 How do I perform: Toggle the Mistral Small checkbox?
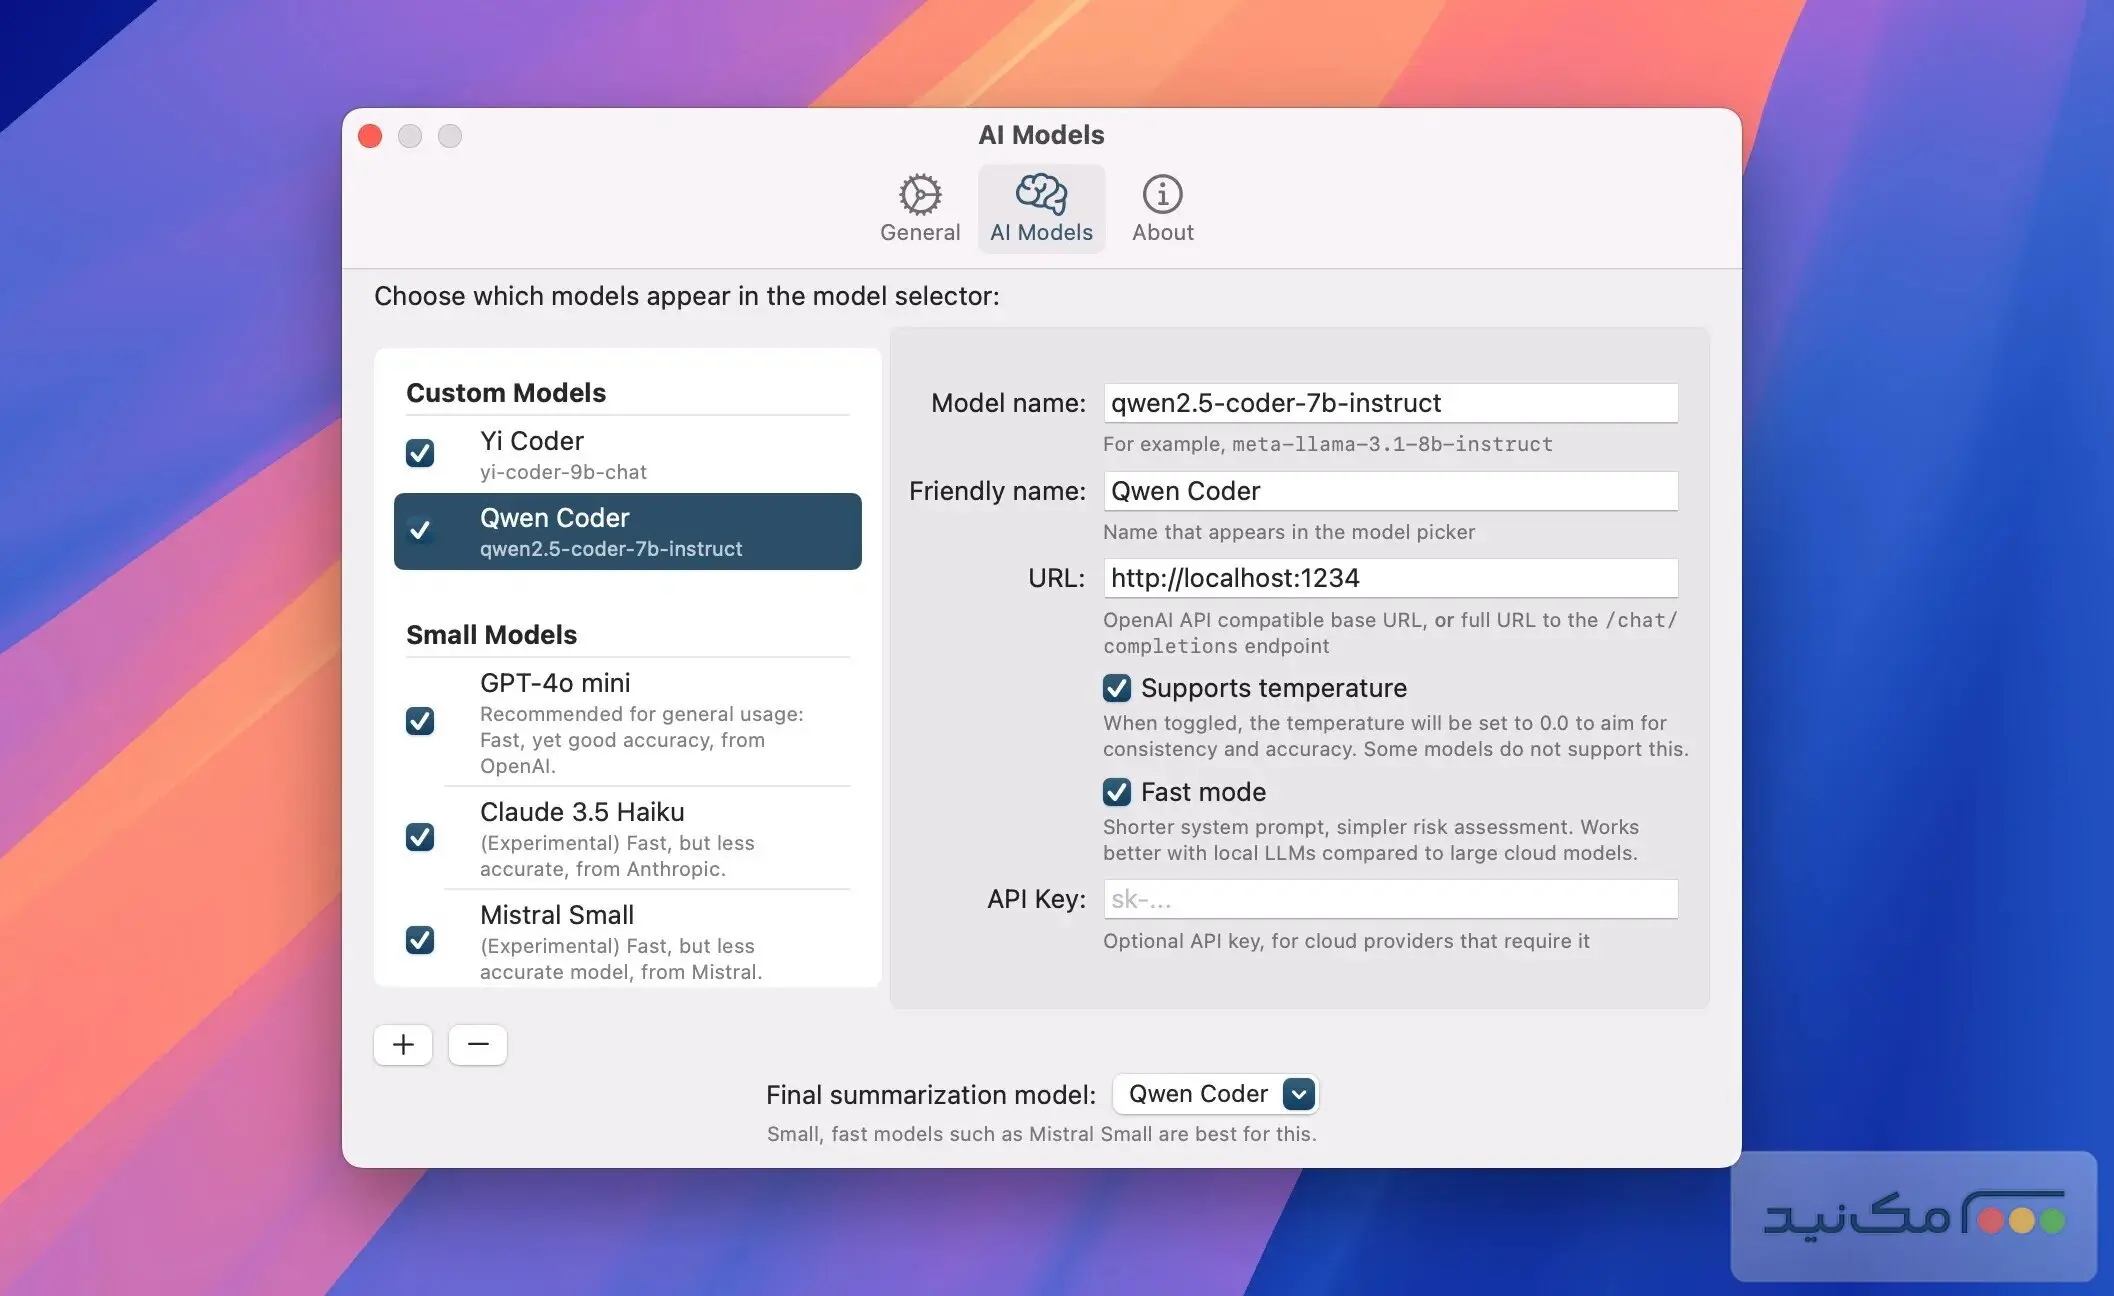(420, 940)
